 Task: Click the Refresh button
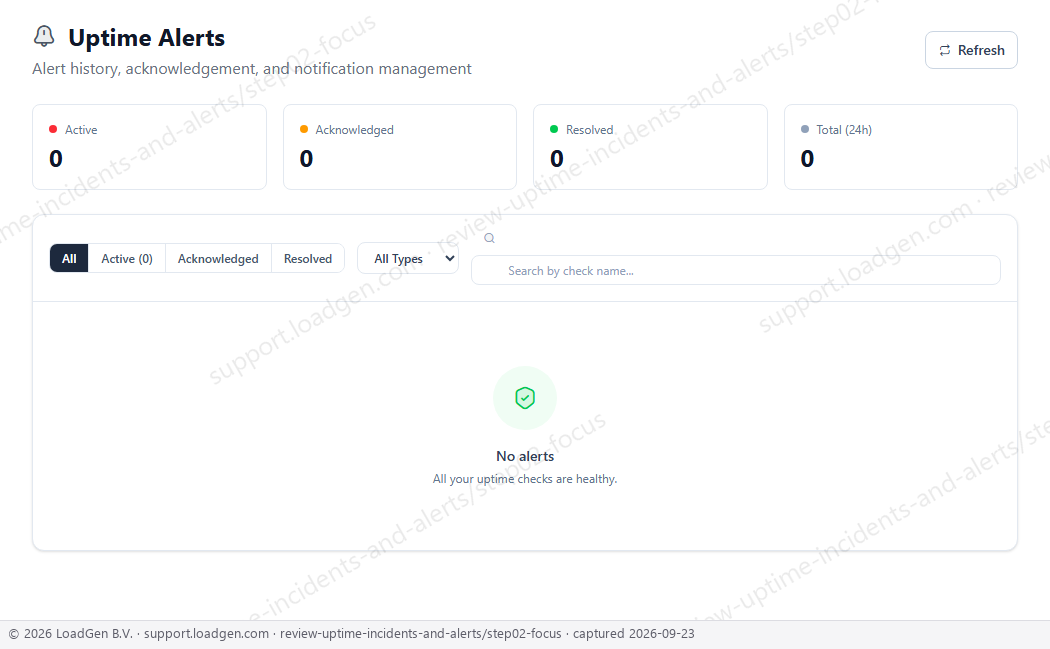click(971, 50)
